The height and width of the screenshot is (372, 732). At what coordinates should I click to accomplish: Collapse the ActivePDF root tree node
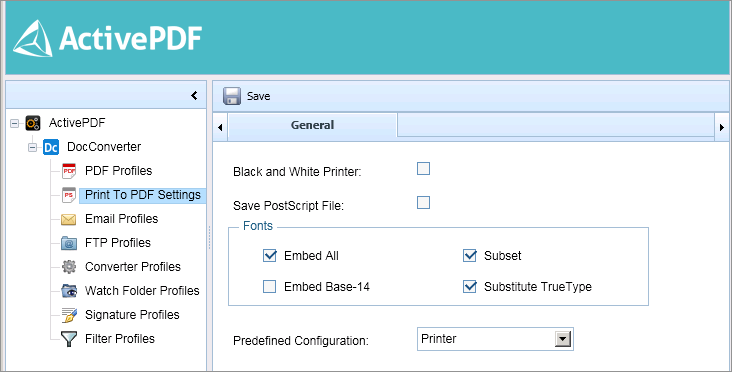tap(14, 123)
